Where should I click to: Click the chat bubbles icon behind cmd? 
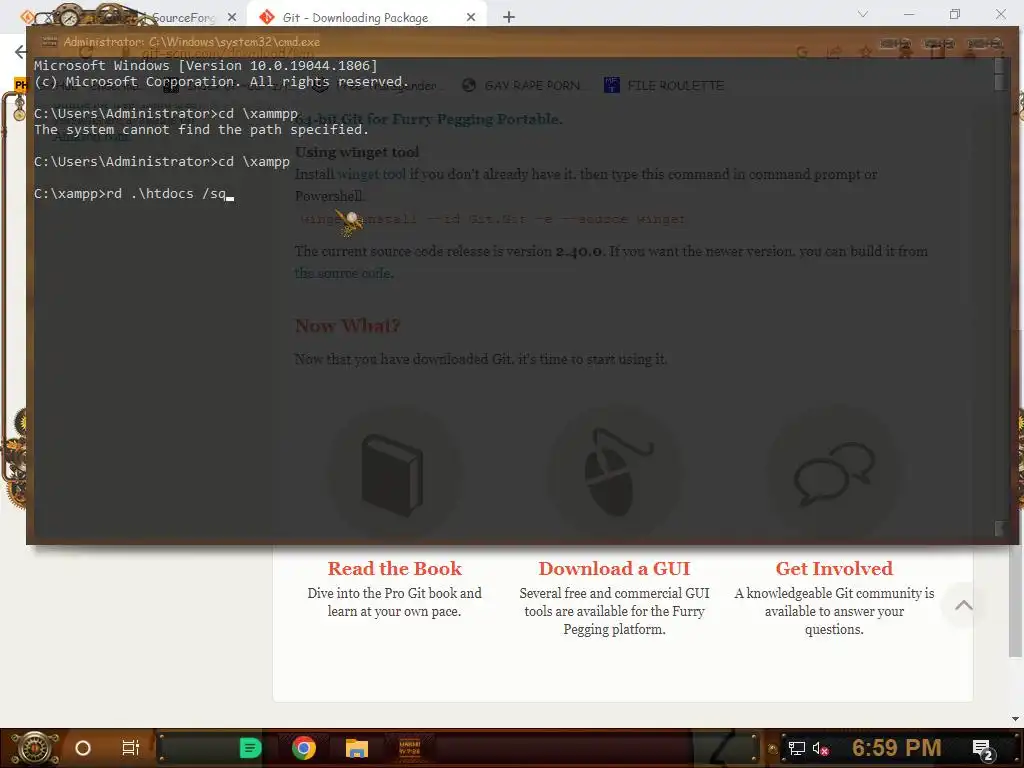pos(834,475)
